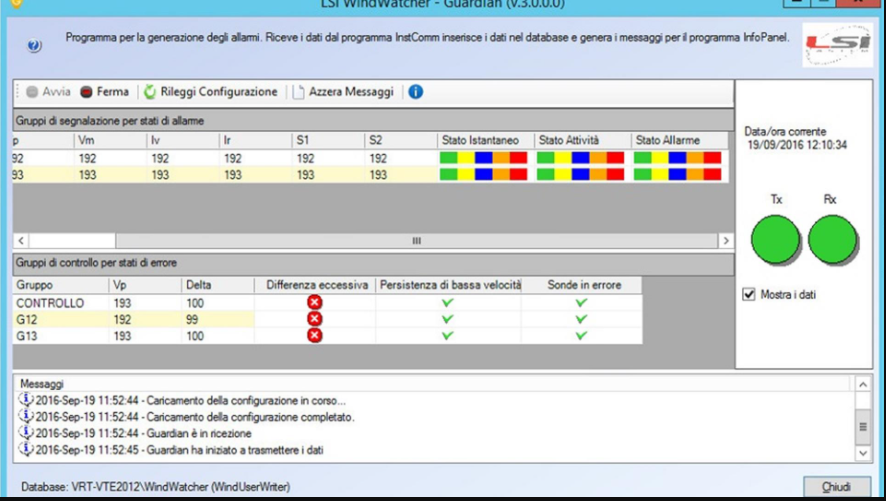Click the Iv column header

click(183, 140)
